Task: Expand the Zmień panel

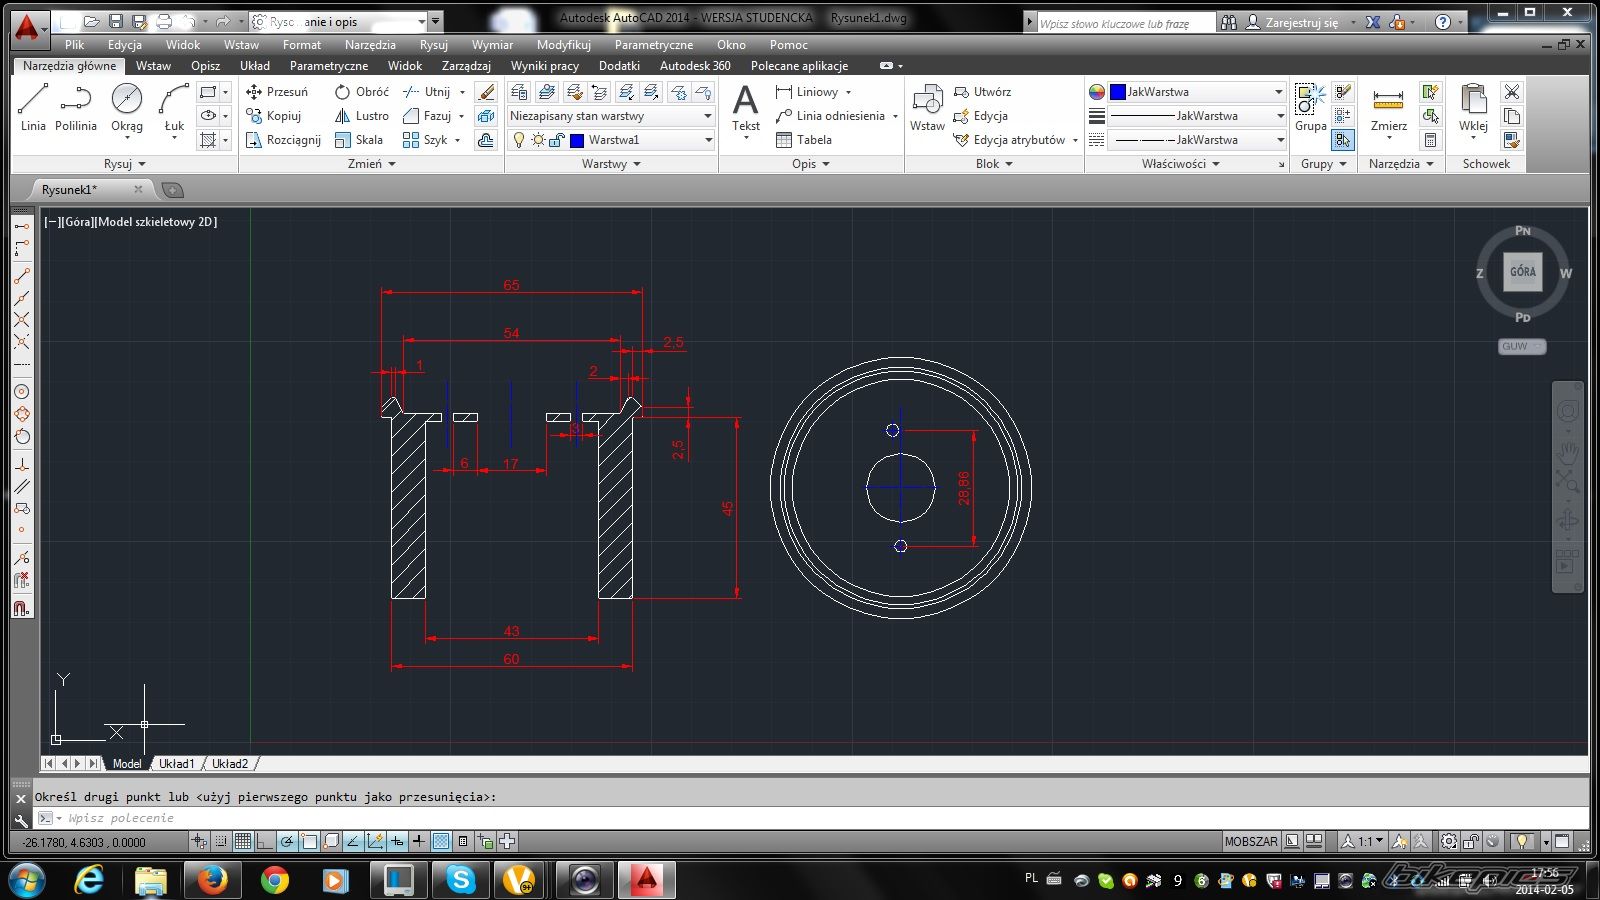Action: (372, 164)
